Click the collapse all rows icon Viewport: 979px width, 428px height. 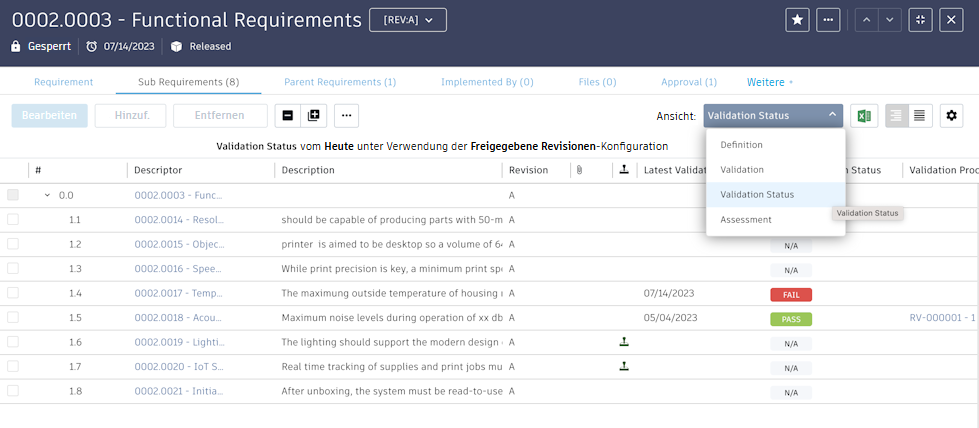288,116
